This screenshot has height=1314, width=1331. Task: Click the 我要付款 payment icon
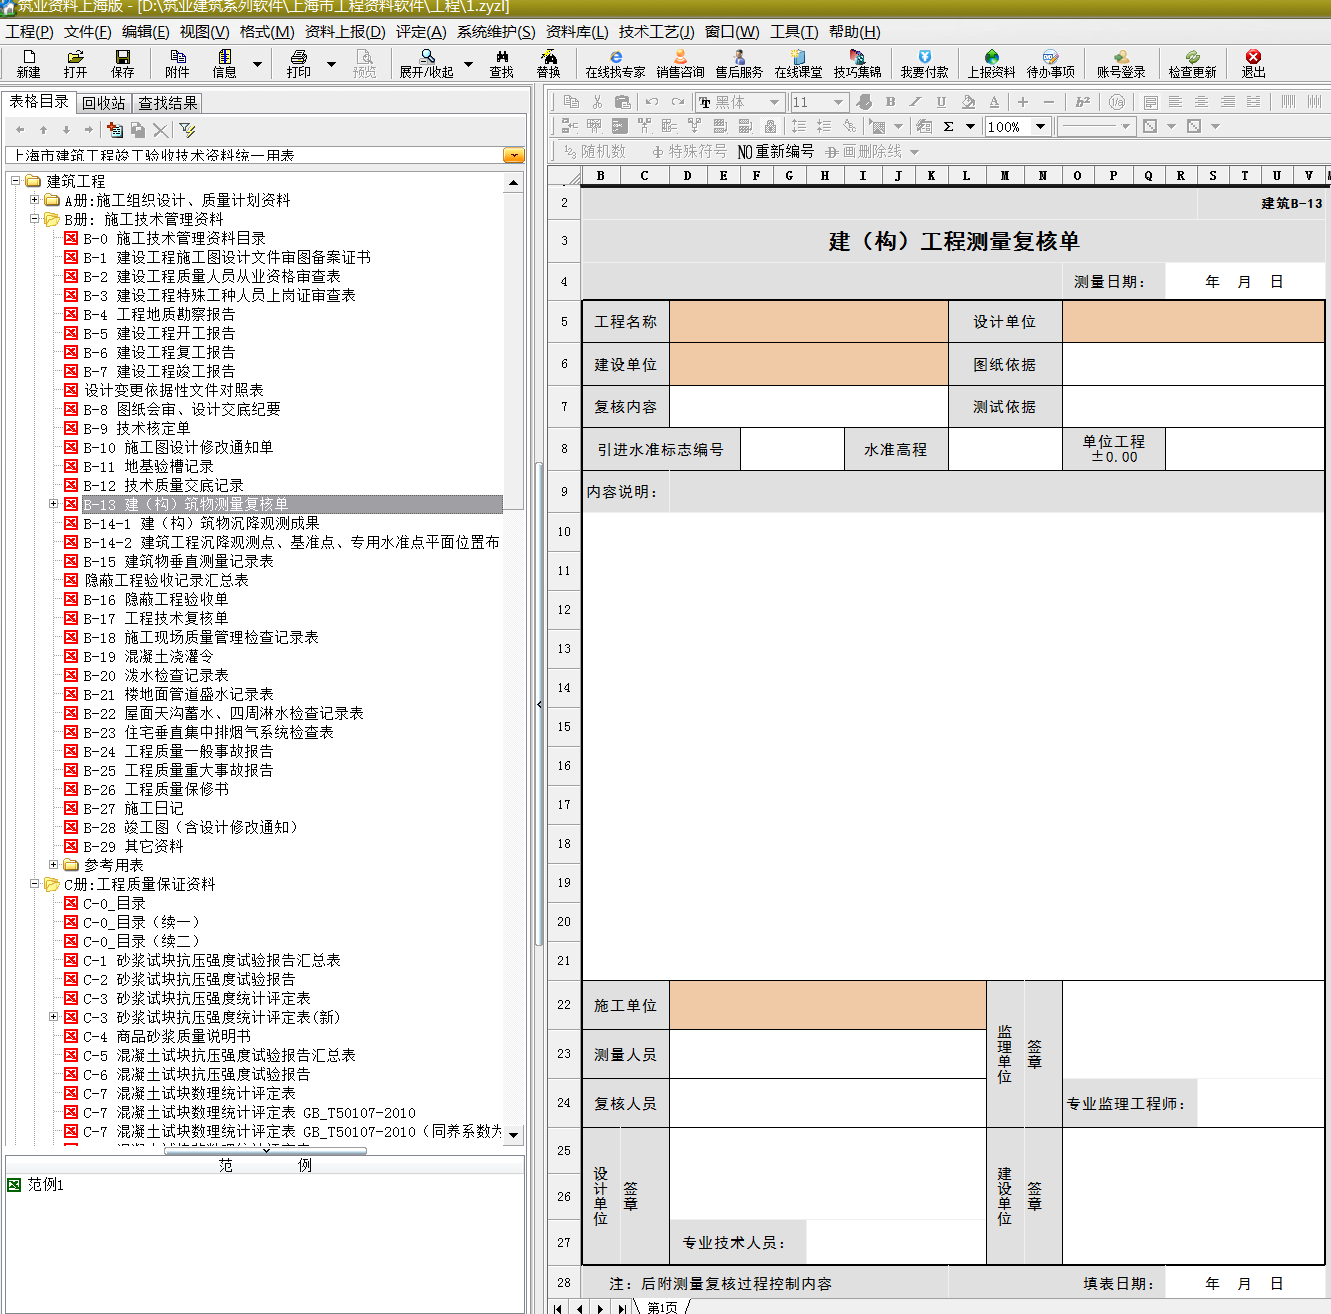(x=925, y=64)
